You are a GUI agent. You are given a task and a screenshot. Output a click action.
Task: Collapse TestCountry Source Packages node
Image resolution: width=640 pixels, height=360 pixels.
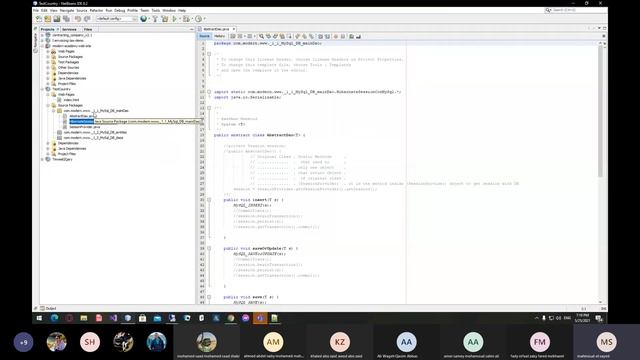click(x=48, y=105)
